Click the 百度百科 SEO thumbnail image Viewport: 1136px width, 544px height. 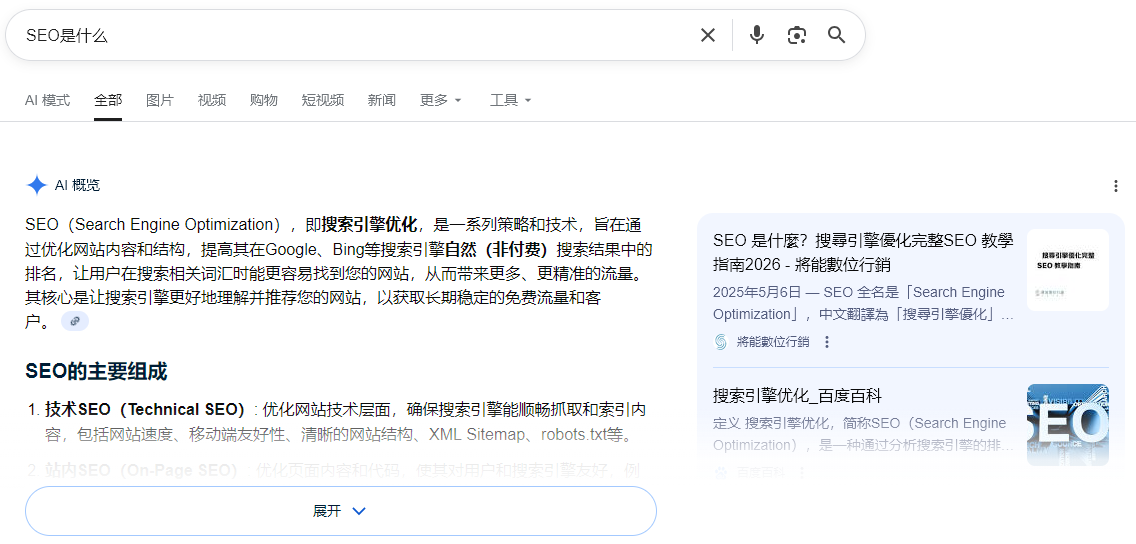pyautogui.click(x=1067, y=425)
